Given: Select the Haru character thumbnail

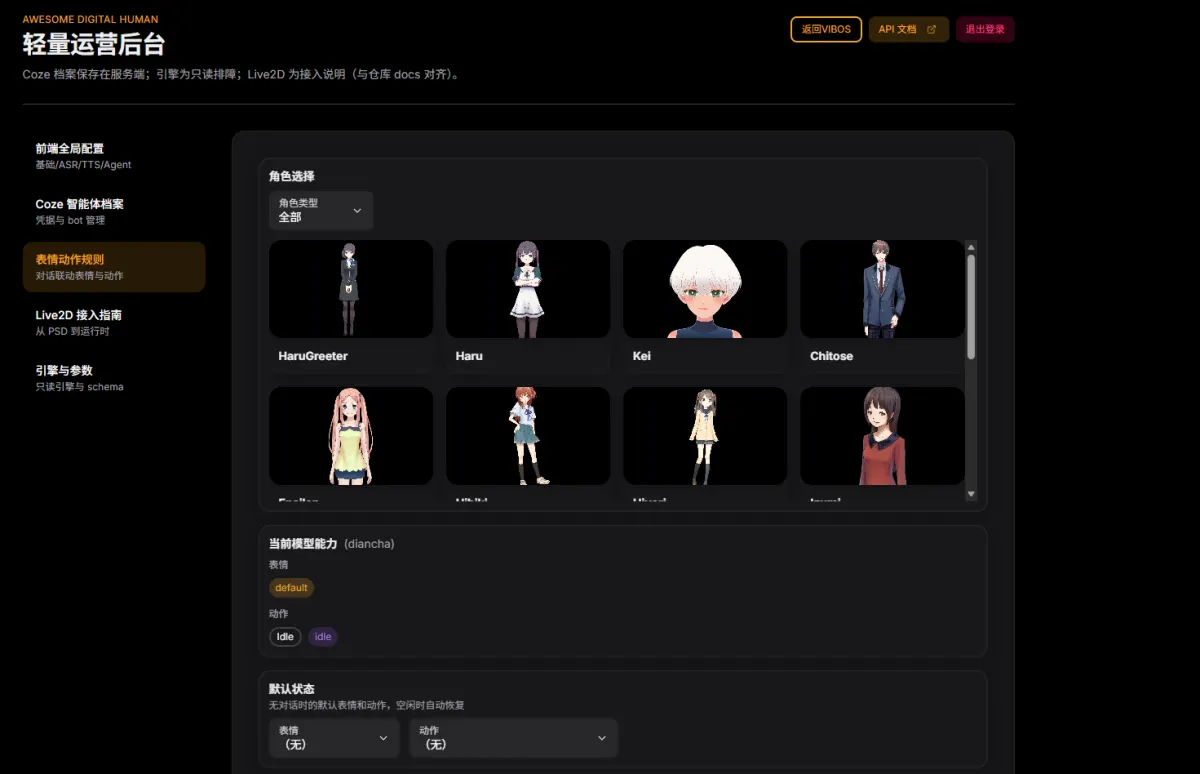Looking at the screenshot, I should tap(528, 289).
